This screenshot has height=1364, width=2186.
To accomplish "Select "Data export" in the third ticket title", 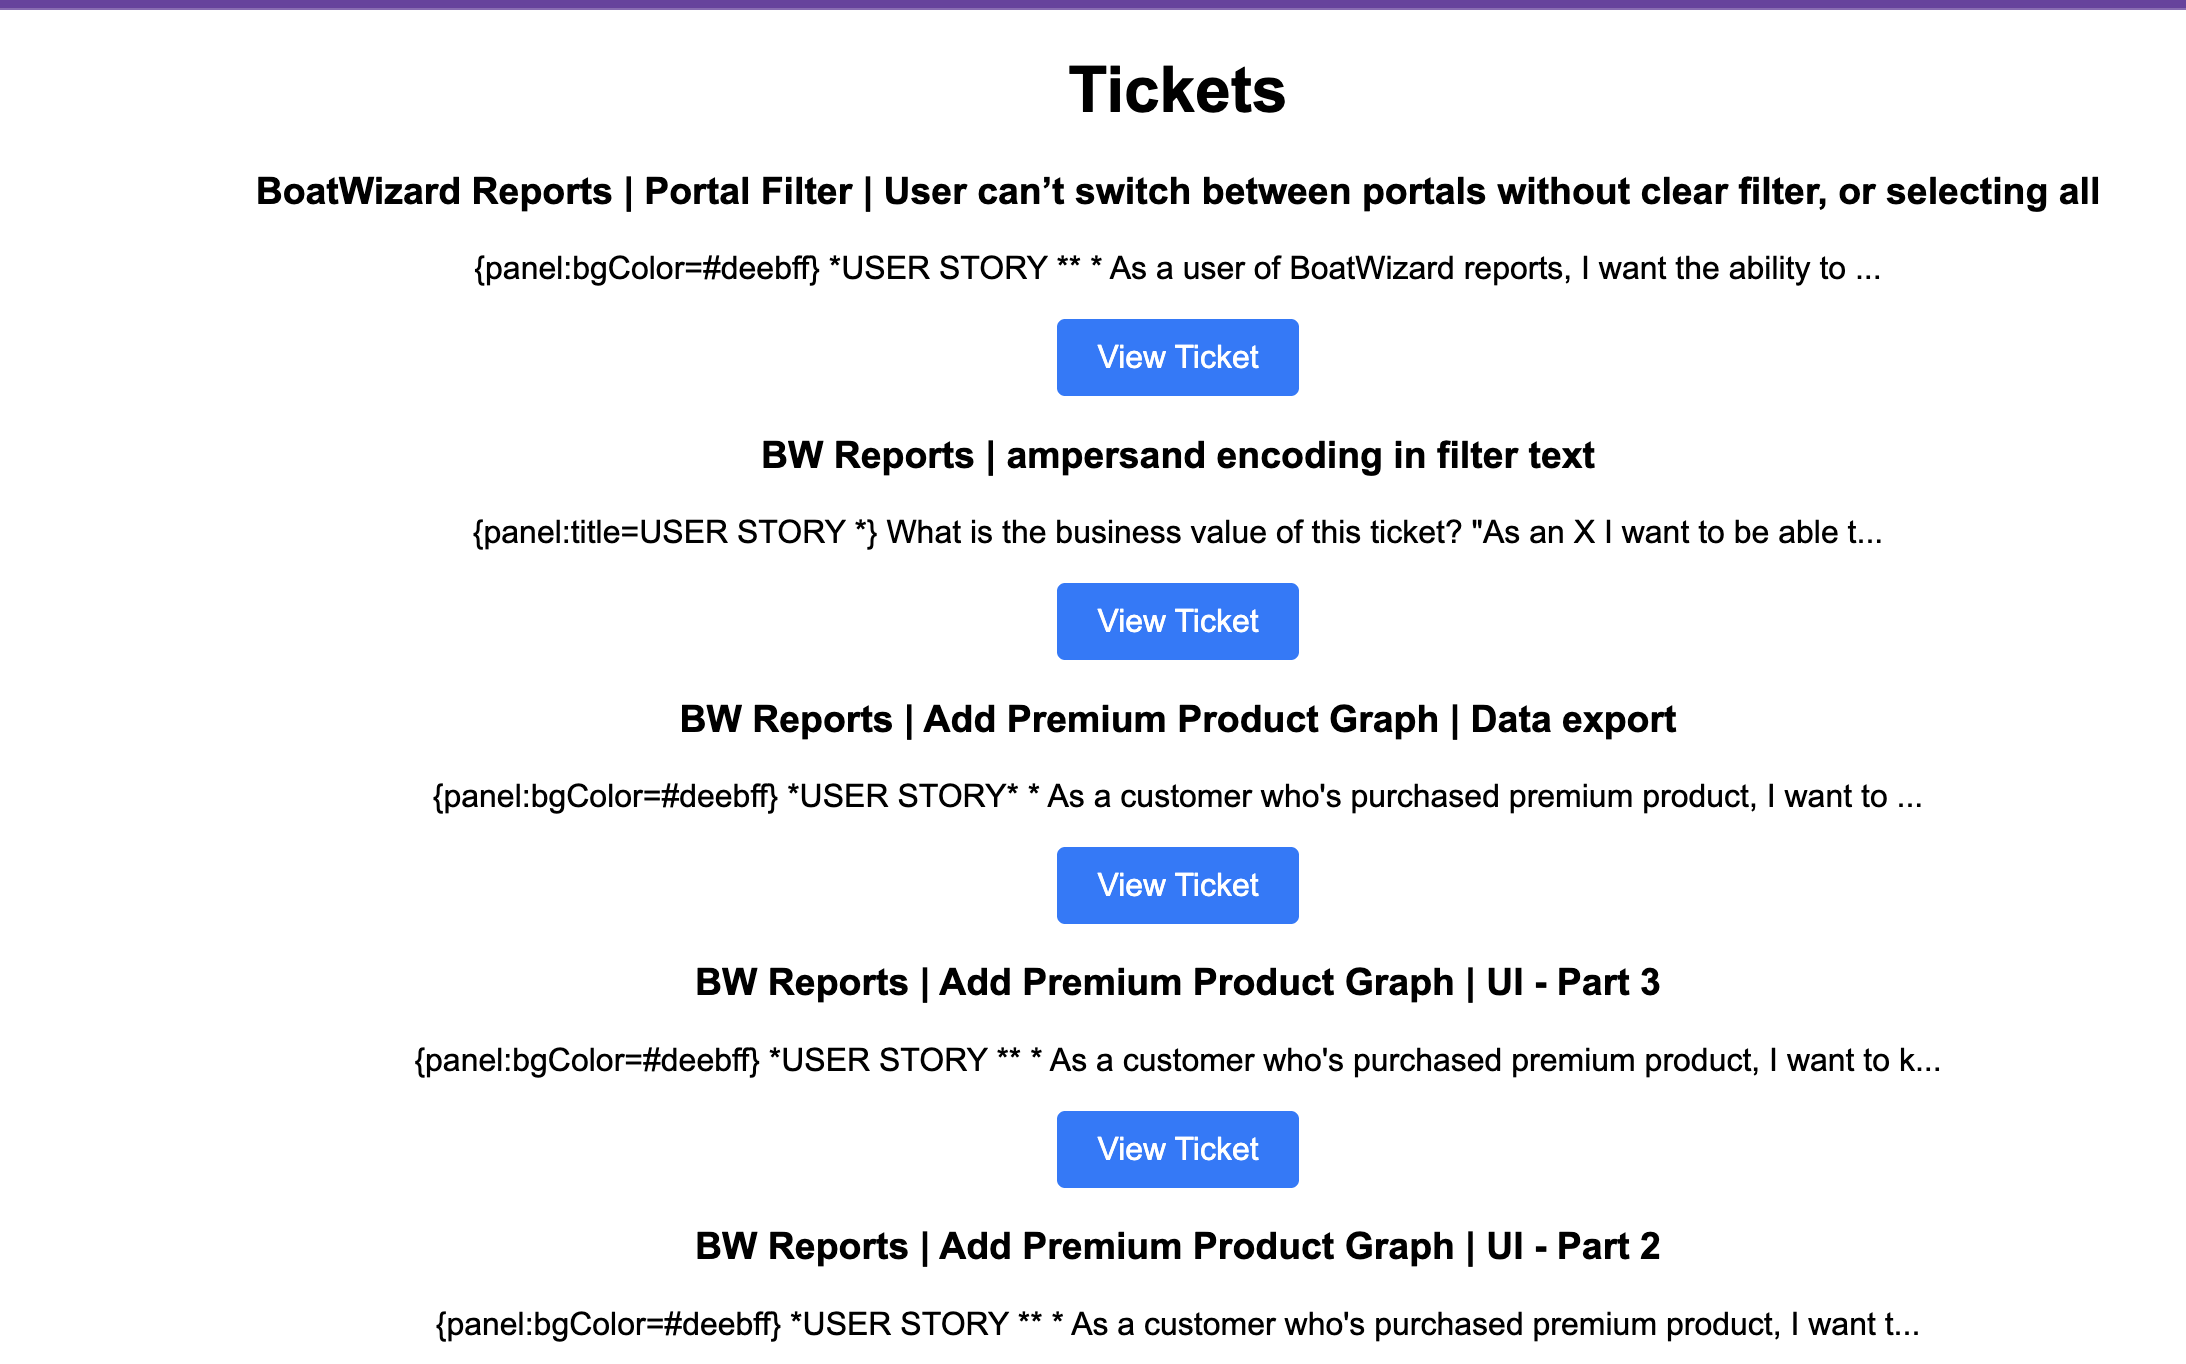I will click(x=1573, y=720).
